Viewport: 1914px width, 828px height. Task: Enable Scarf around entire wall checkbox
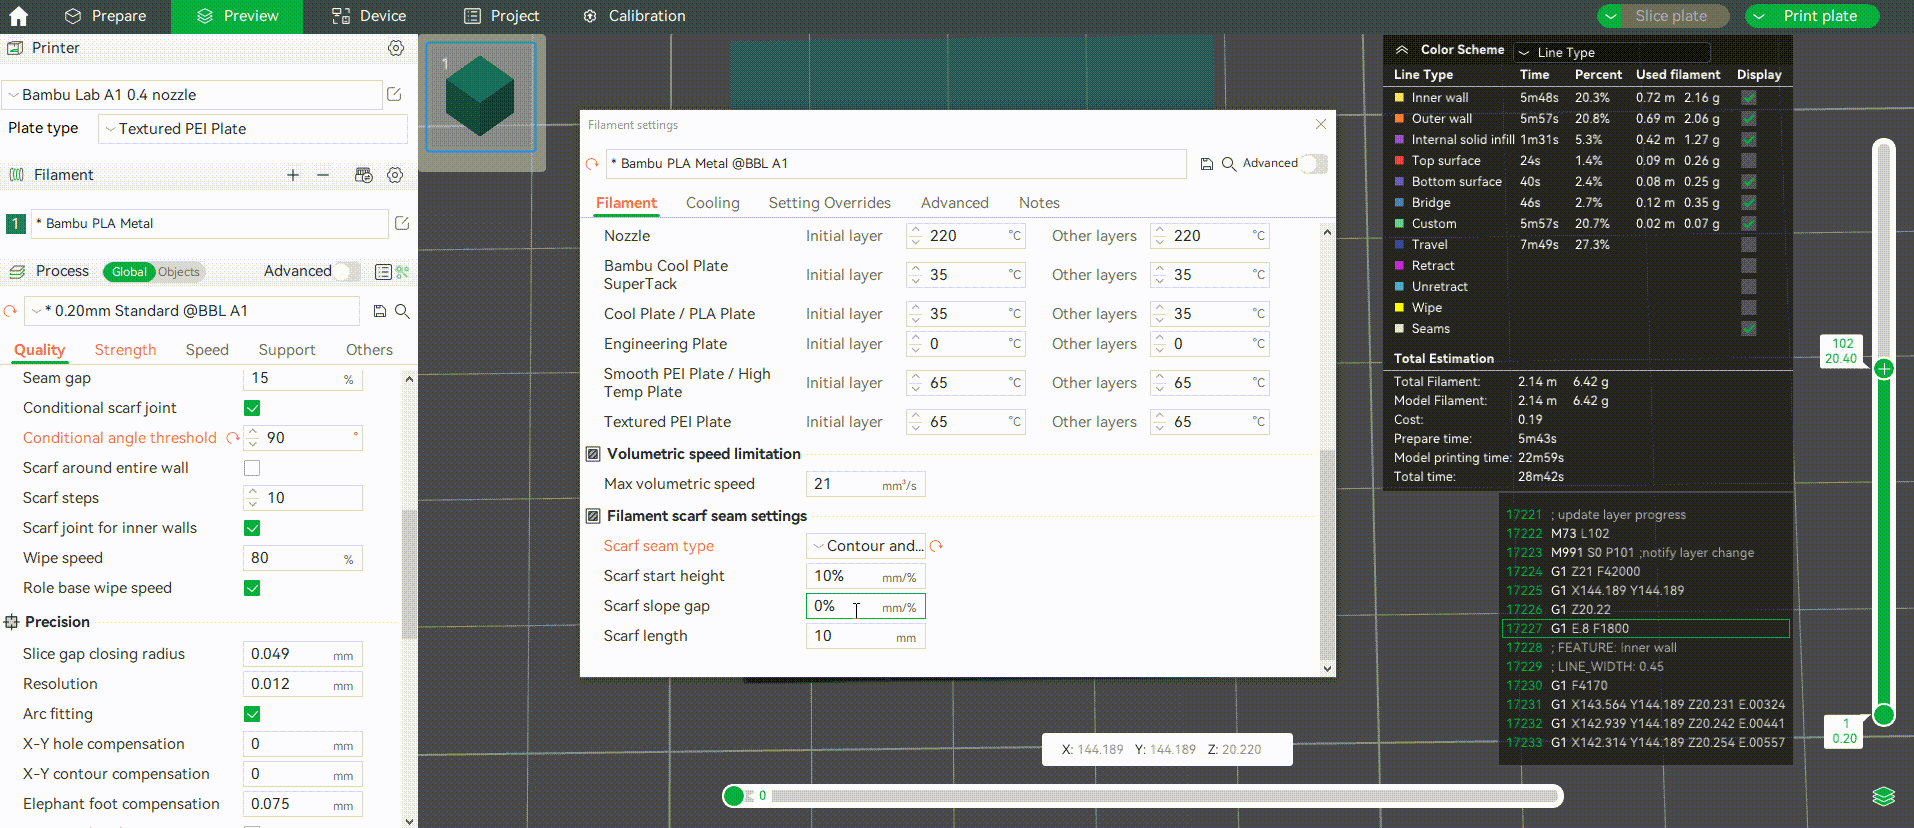point(252,468)
